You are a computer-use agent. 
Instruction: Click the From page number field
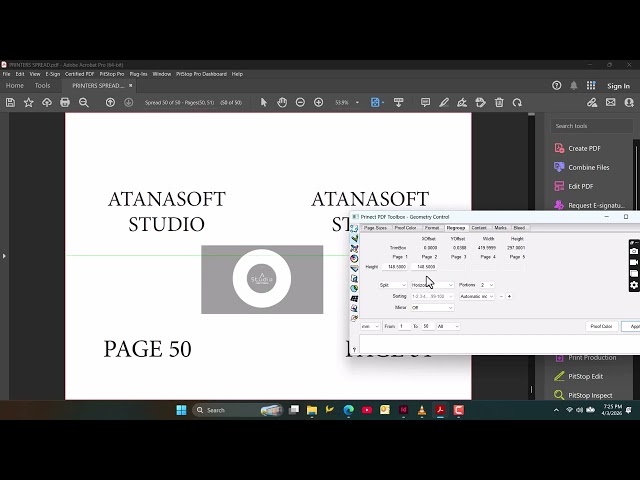click(404, 327)
